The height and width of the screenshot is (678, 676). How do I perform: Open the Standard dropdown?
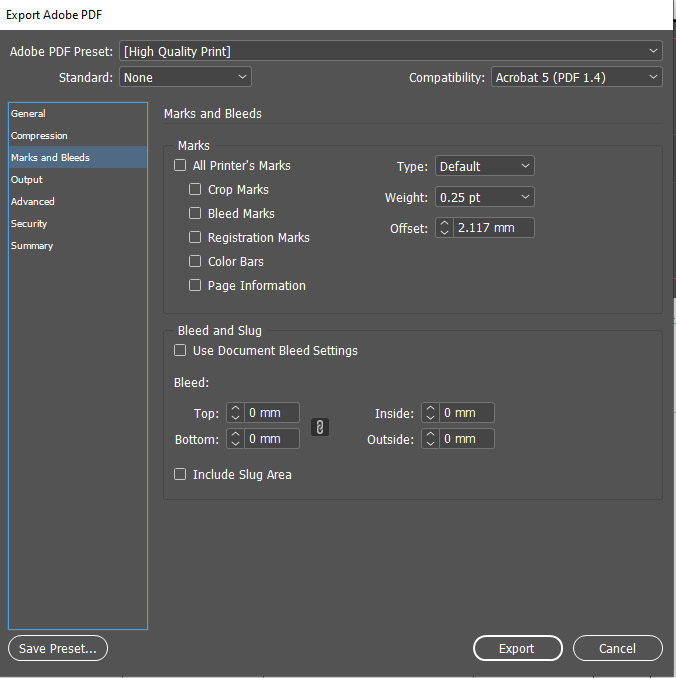coord(185,77)
